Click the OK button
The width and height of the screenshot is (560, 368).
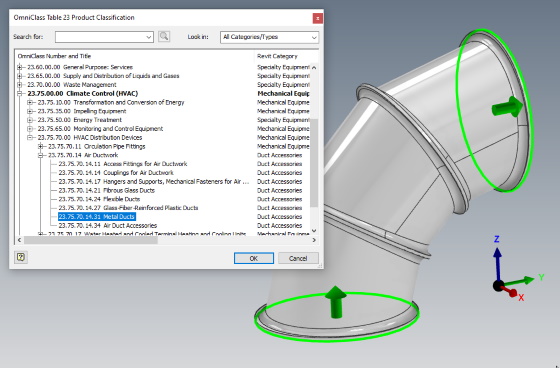(x=254, y=258)
